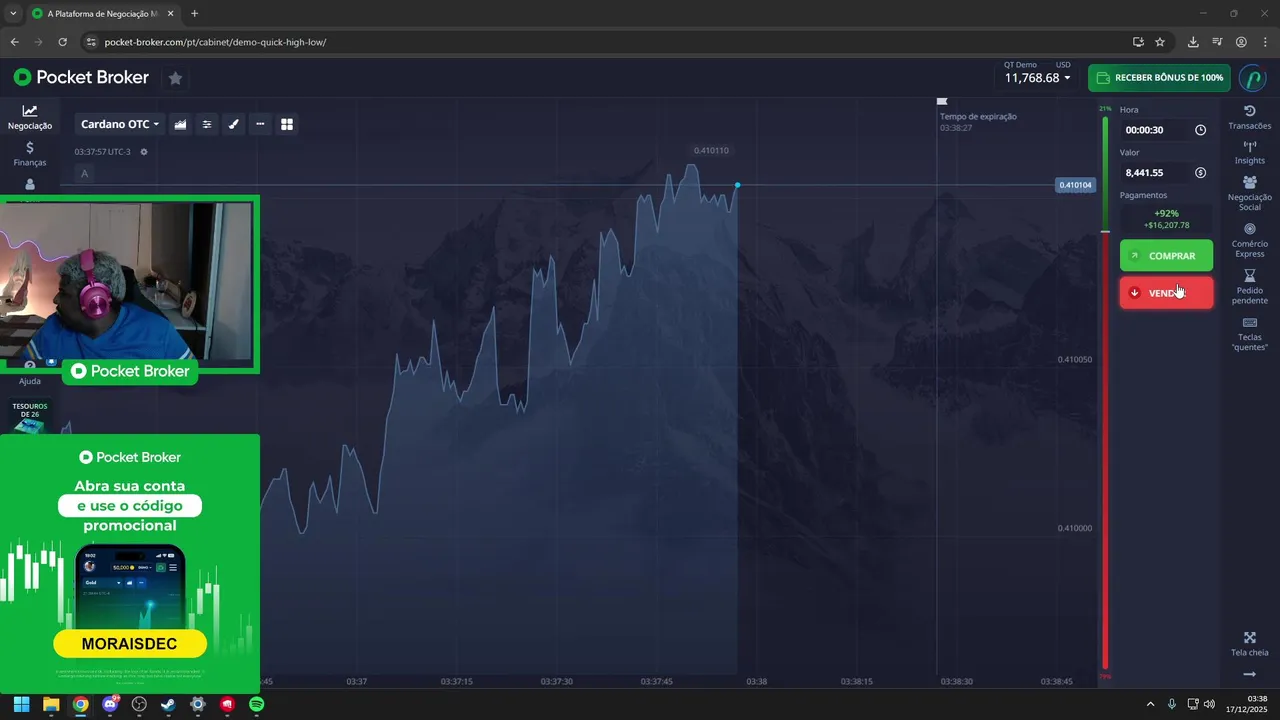
Task: Open the chart type selector icon
Action: tap(181, 124)
